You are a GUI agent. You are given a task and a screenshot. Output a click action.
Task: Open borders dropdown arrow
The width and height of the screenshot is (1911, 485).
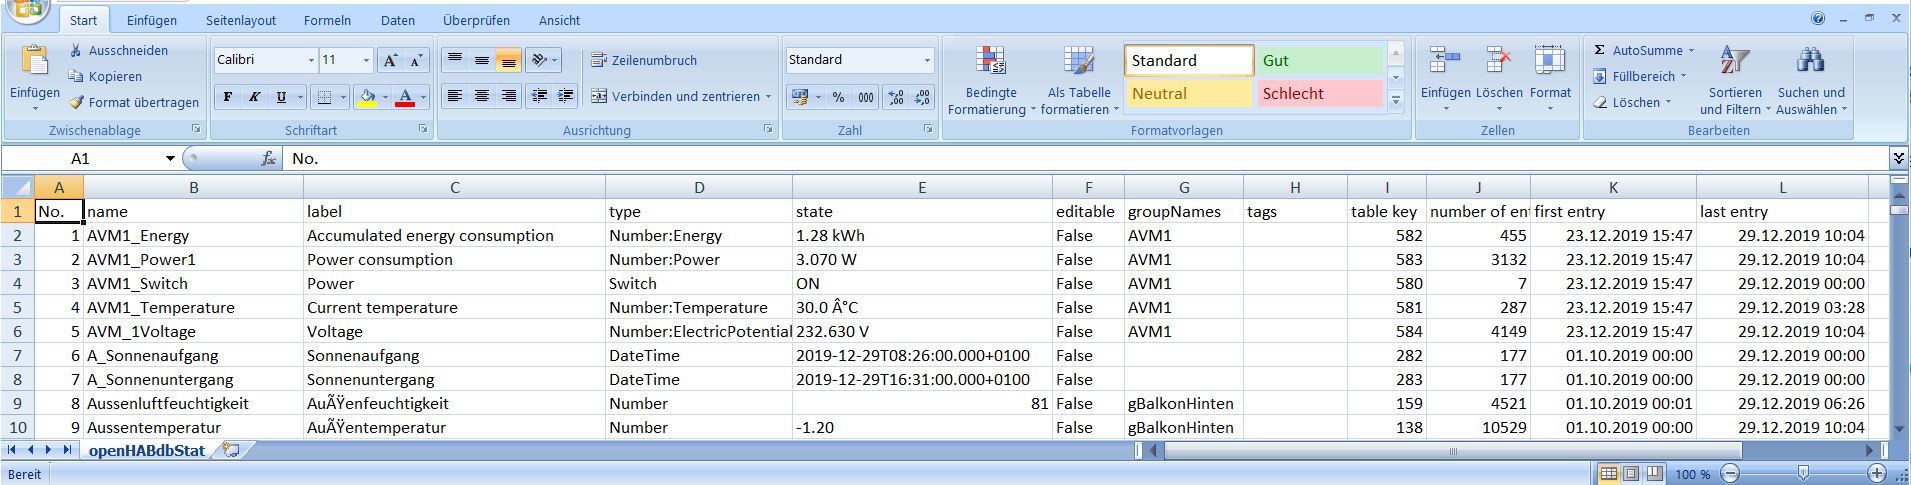click(x=344, y=97)
